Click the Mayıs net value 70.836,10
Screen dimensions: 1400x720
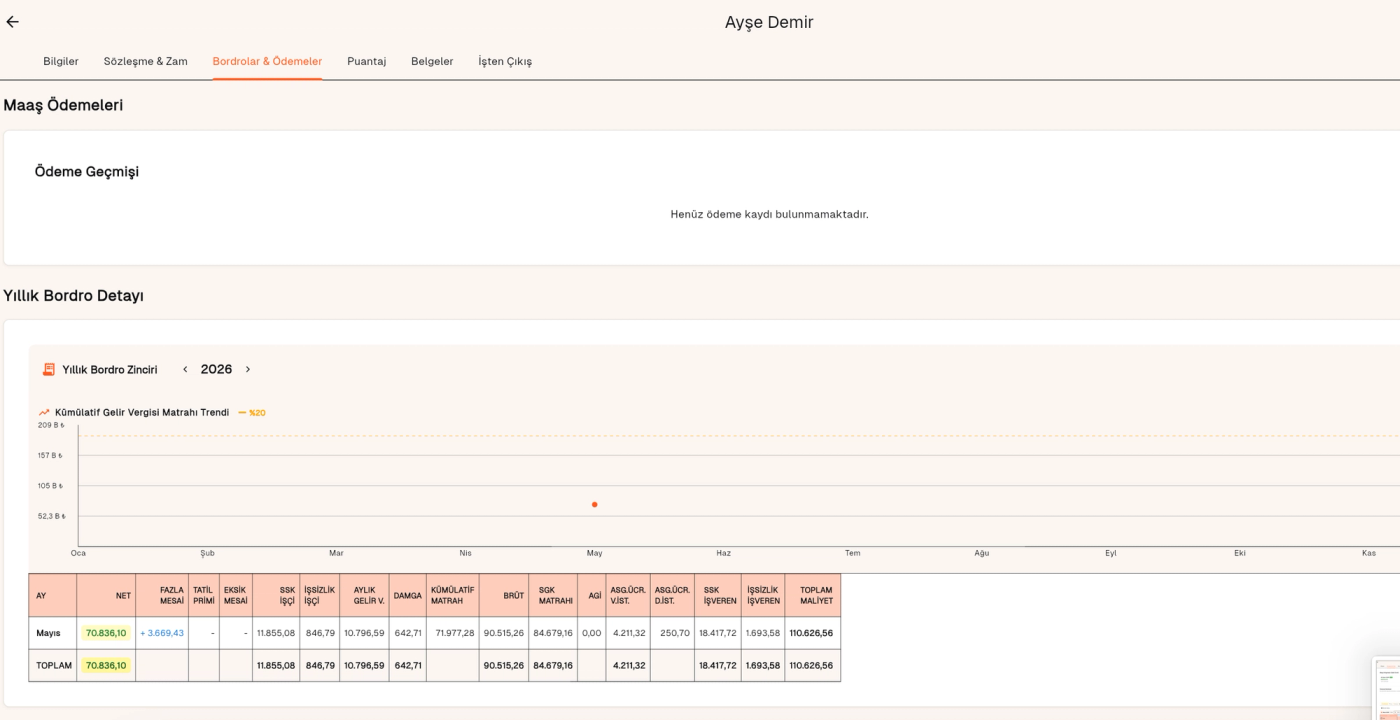pos(106,633)
